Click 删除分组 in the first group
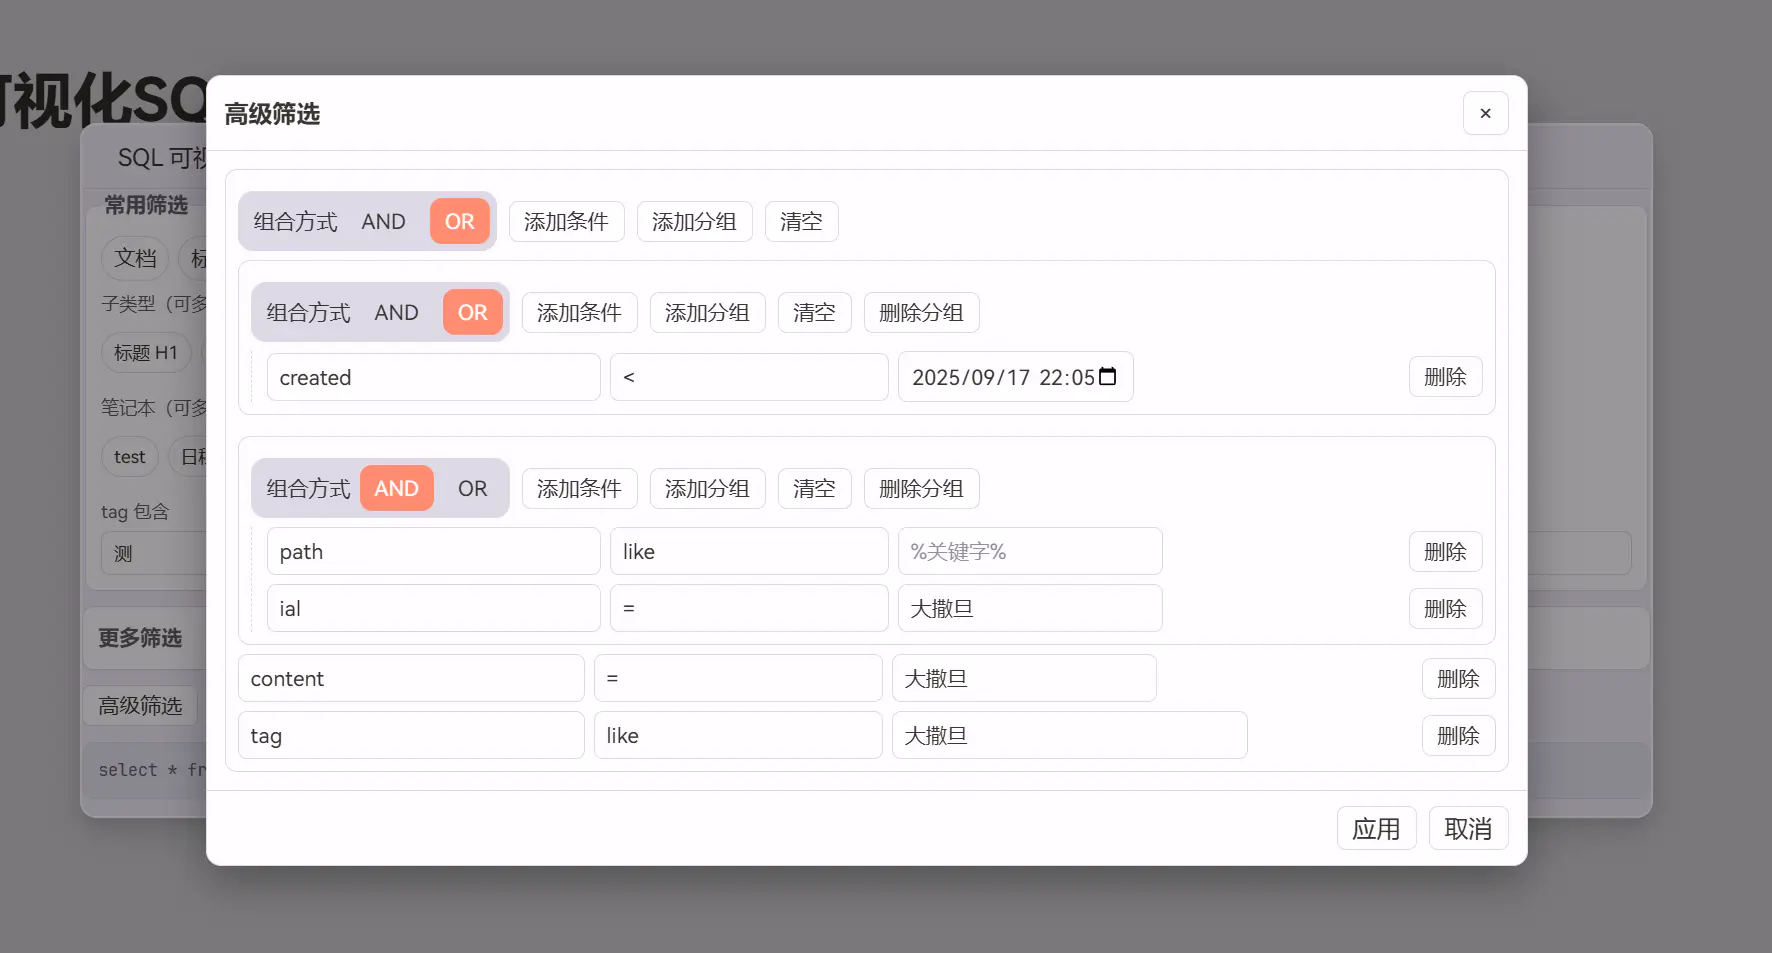1772x953 pixels. coord(921,313)
